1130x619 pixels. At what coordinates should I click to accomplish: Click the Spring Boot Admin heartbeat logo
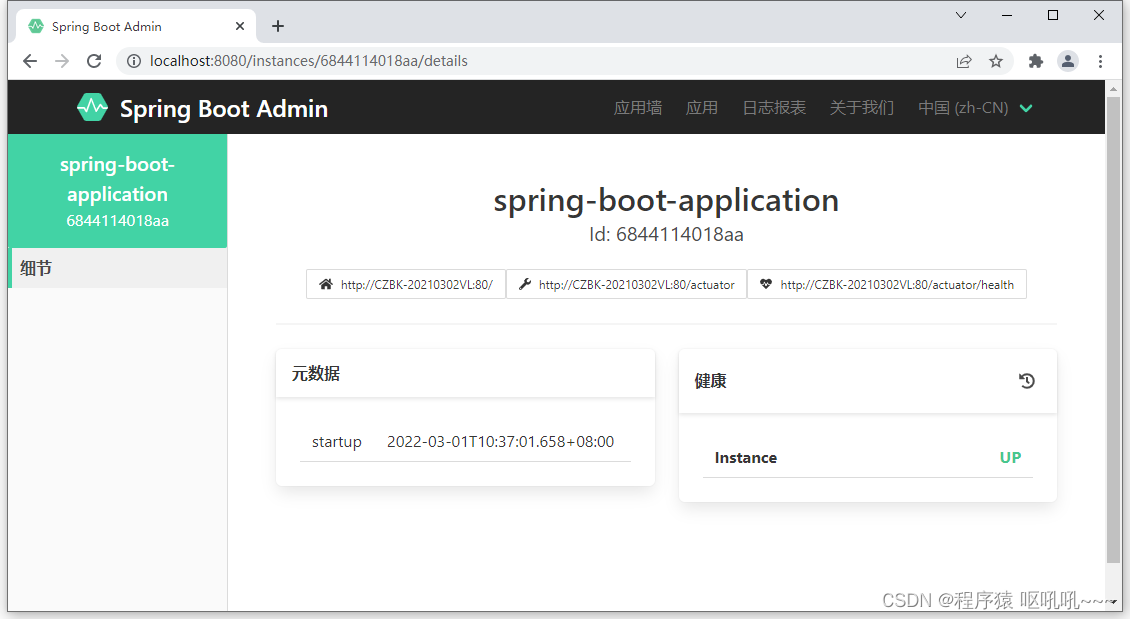(92, 107)
